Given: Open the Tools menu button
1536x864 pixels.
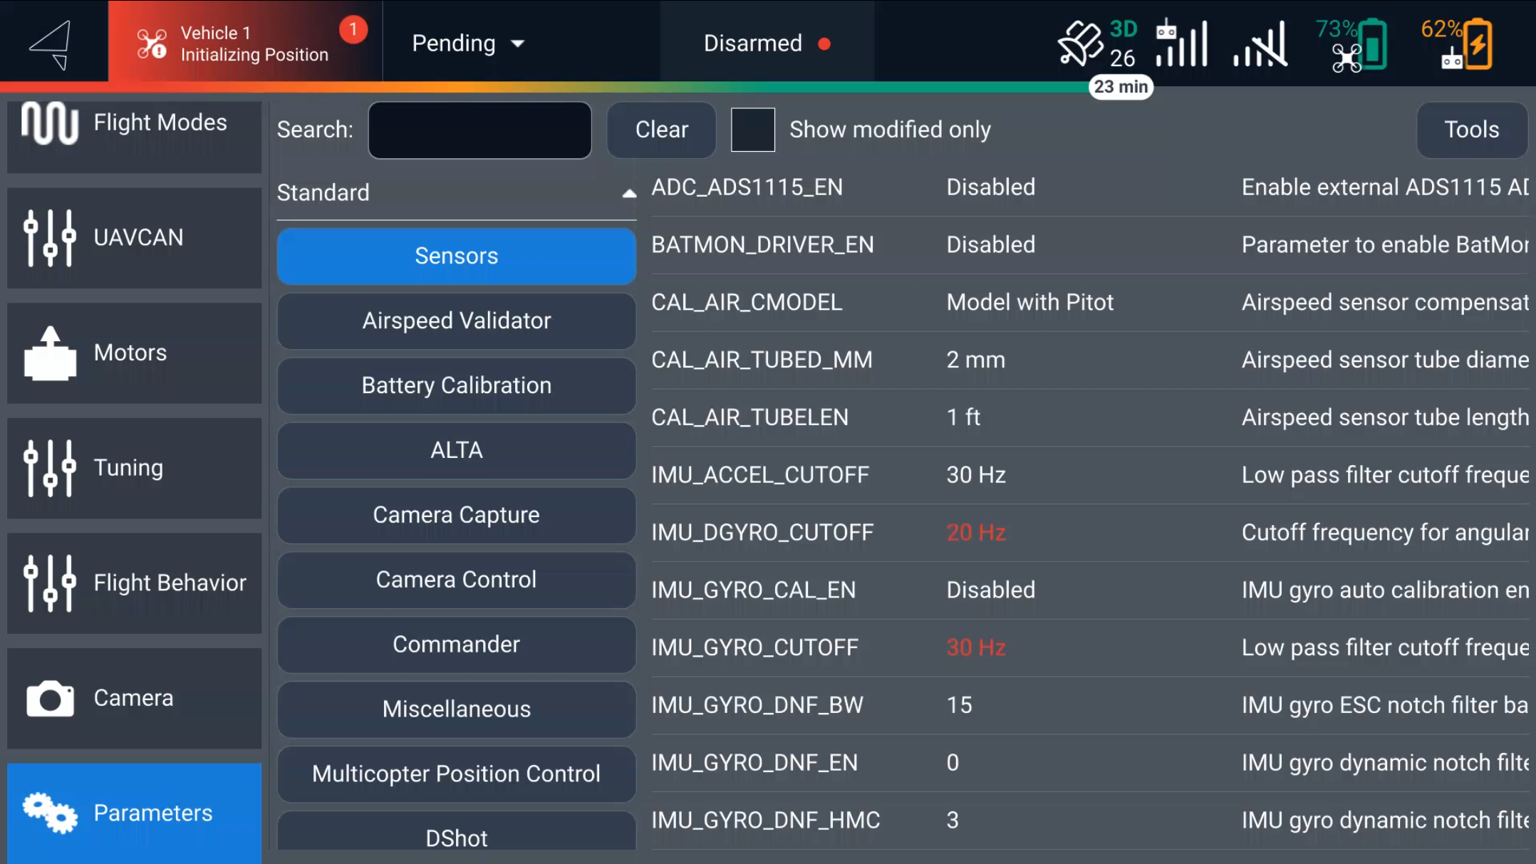Looking at the screenshot, I should click(1471, 130).
